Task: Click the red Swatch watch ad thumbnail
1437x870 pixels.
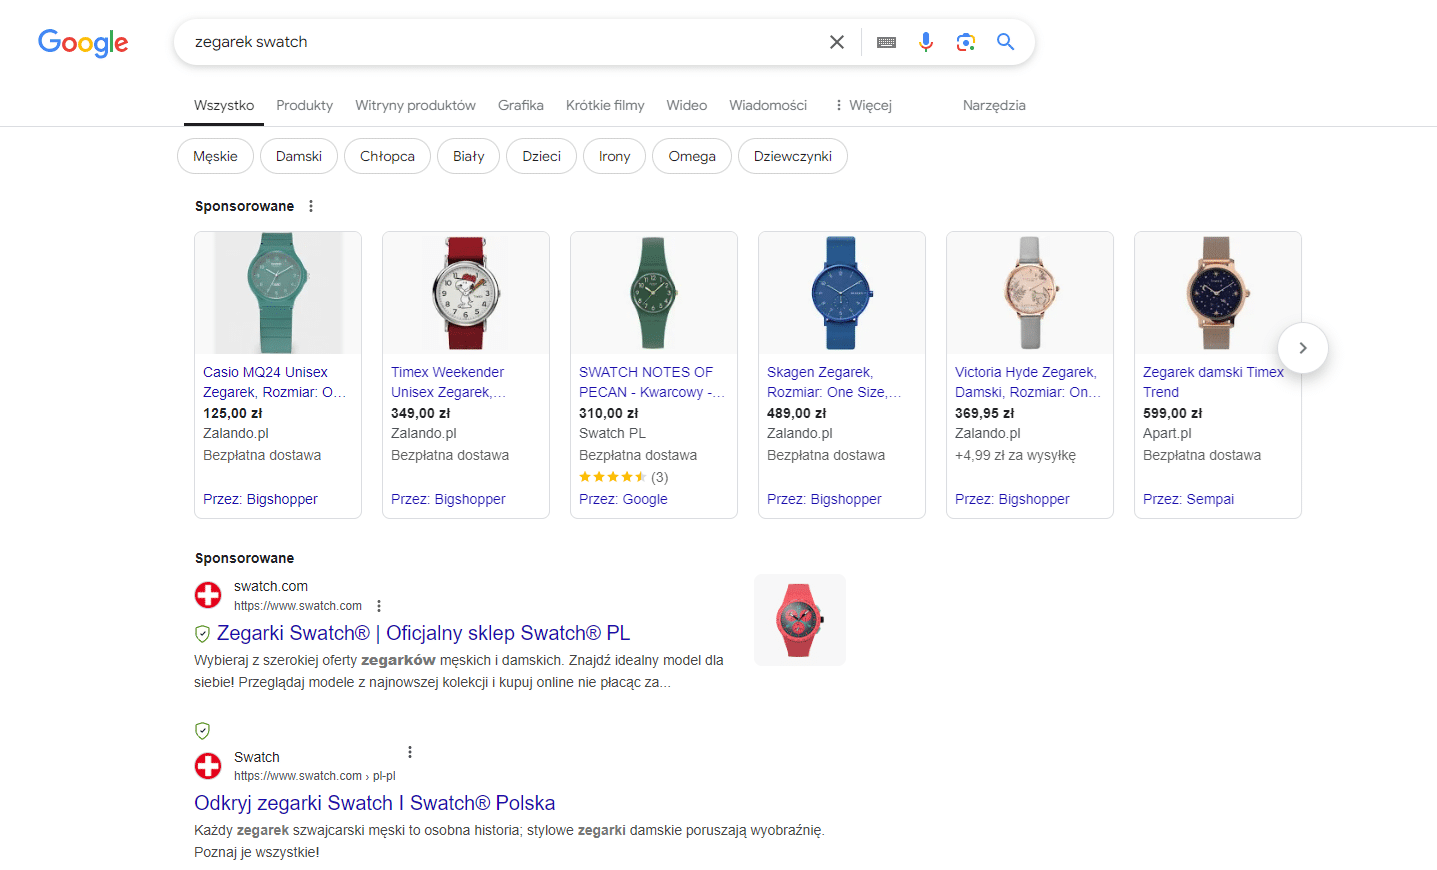Action: (800, 620)
